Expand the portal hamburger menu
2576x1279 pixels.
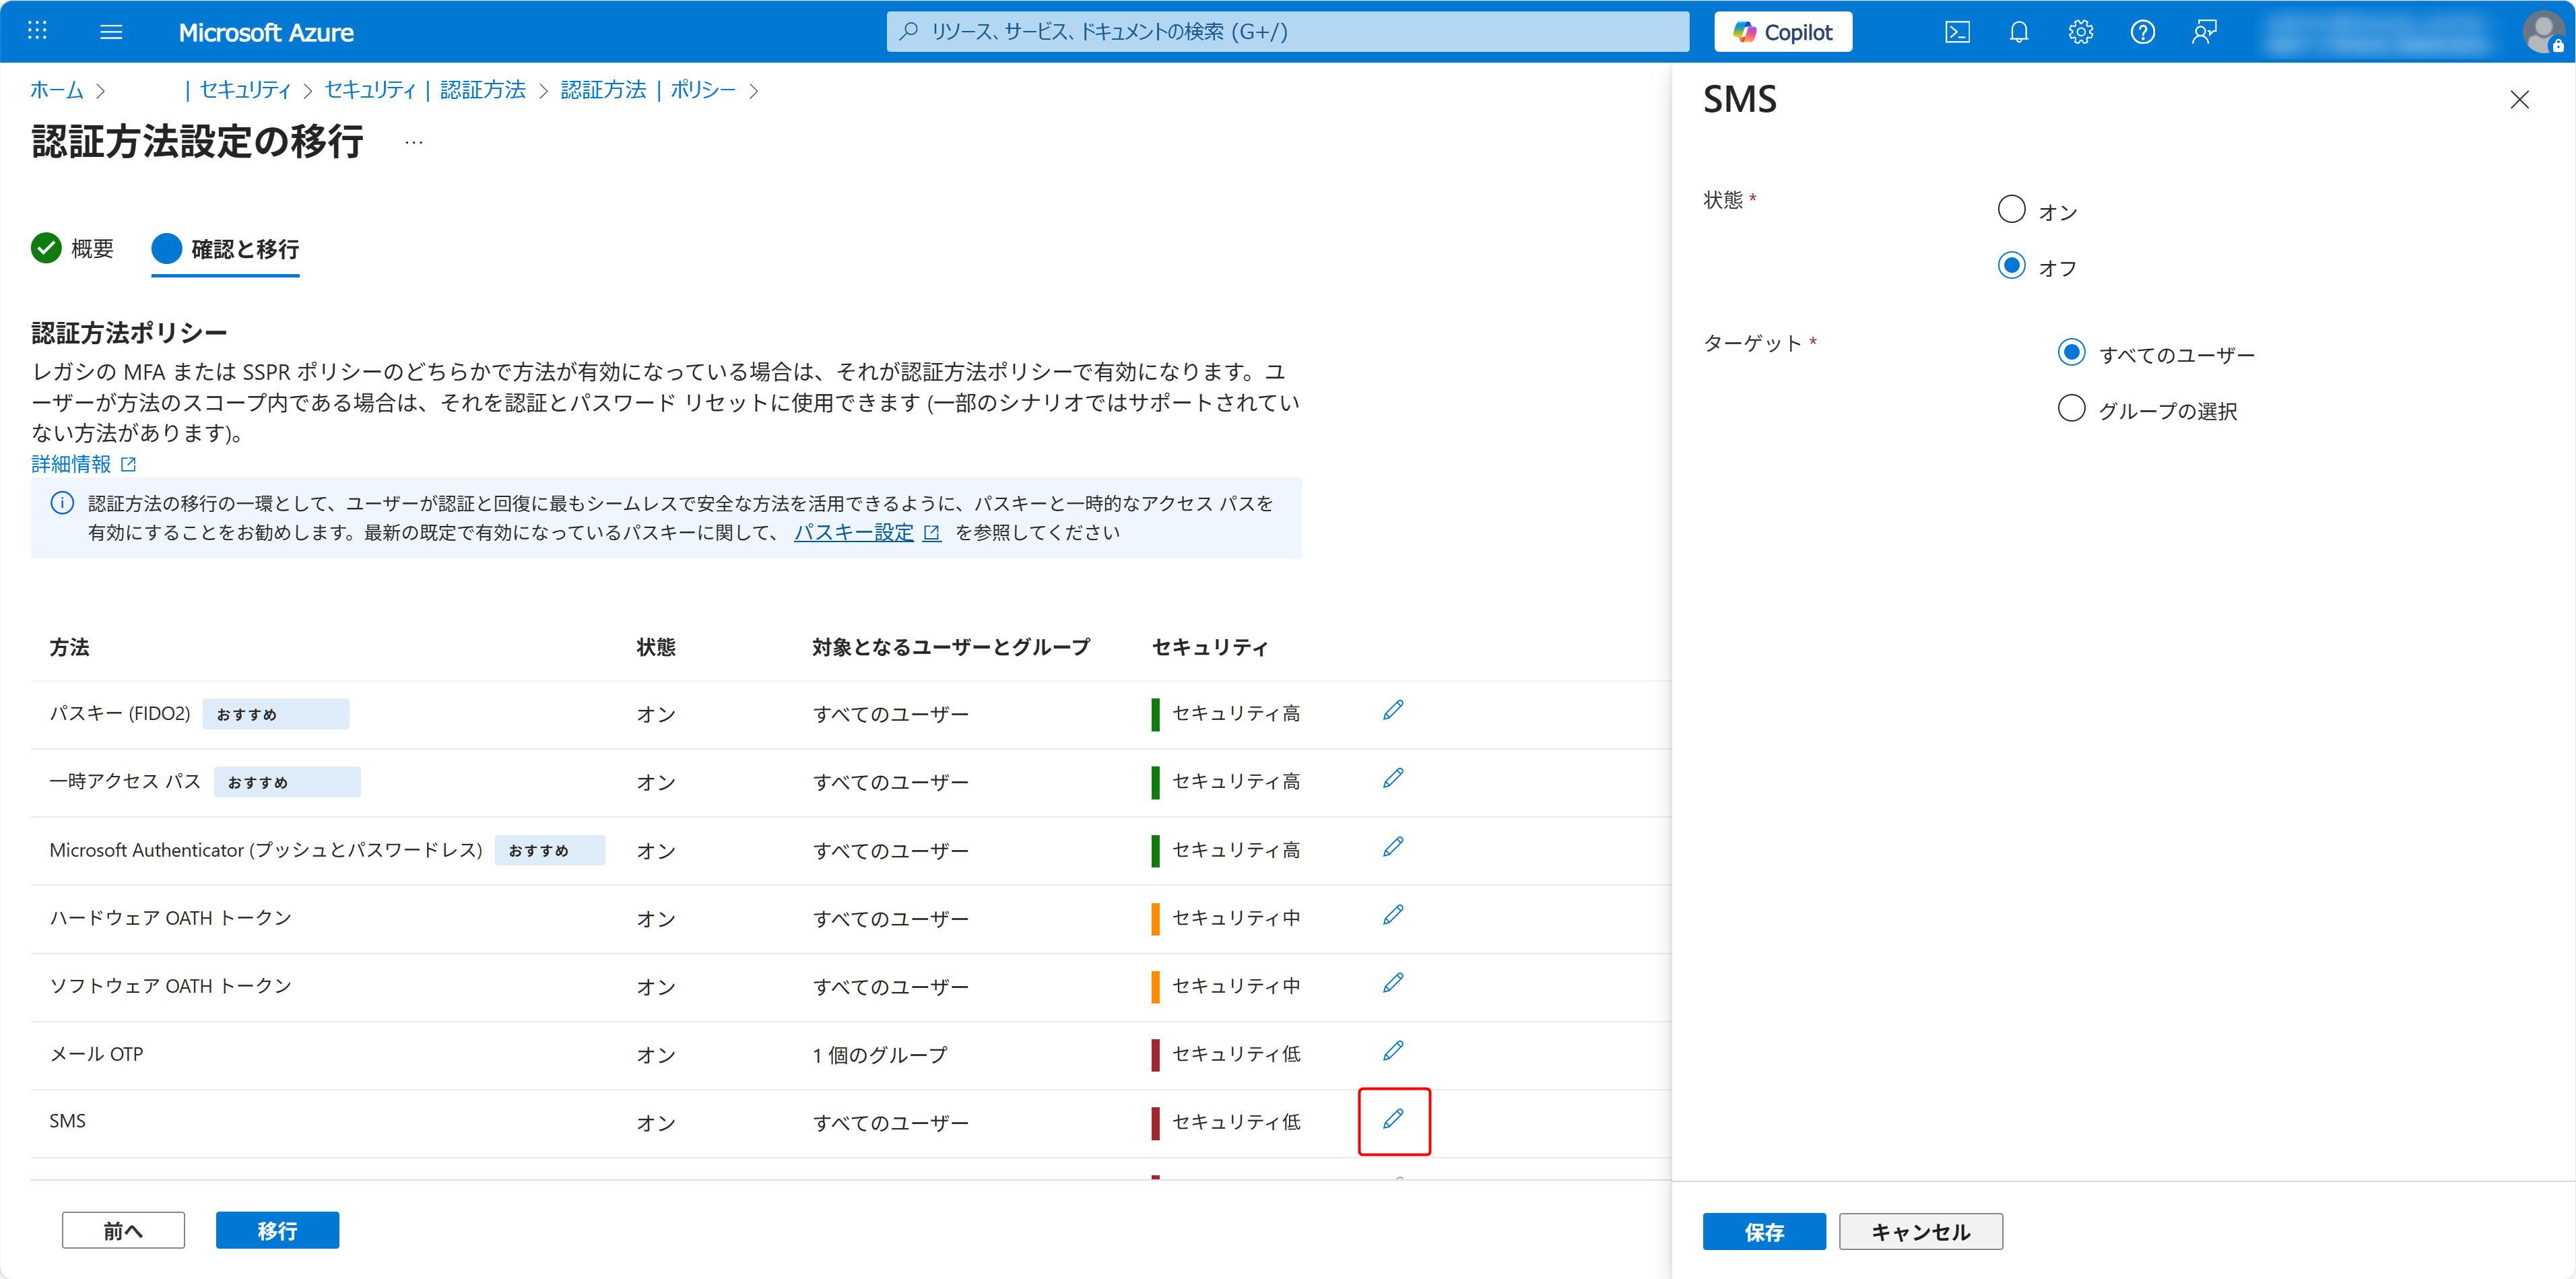[x=111, y=32]
